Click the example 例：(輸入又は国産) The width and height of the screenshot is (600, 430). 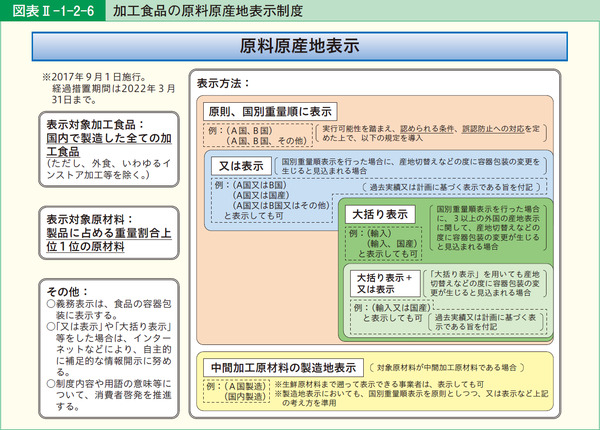392,308
